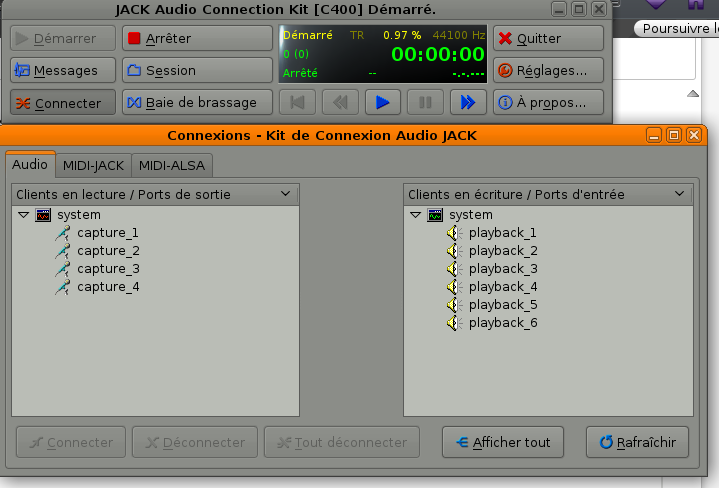The image size is (719, 488).
Task: Click the patchbay icon on Baie de brassage
Action: click(x=134, y=102)
